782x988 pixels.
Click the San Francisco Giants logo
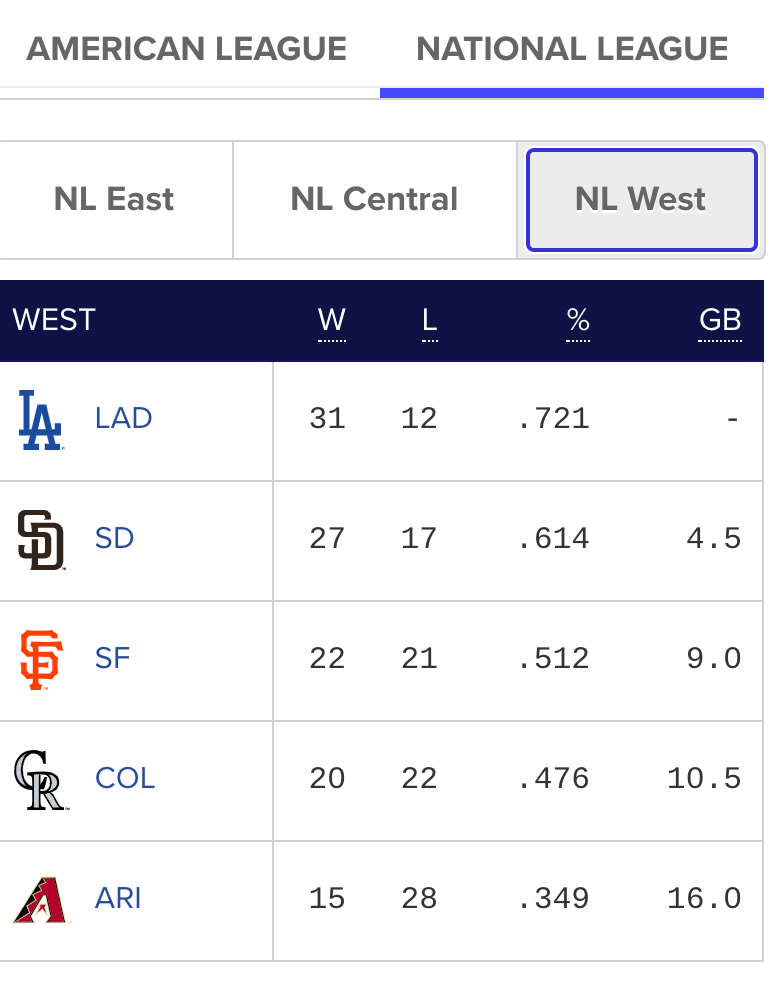tap(41, 659)
